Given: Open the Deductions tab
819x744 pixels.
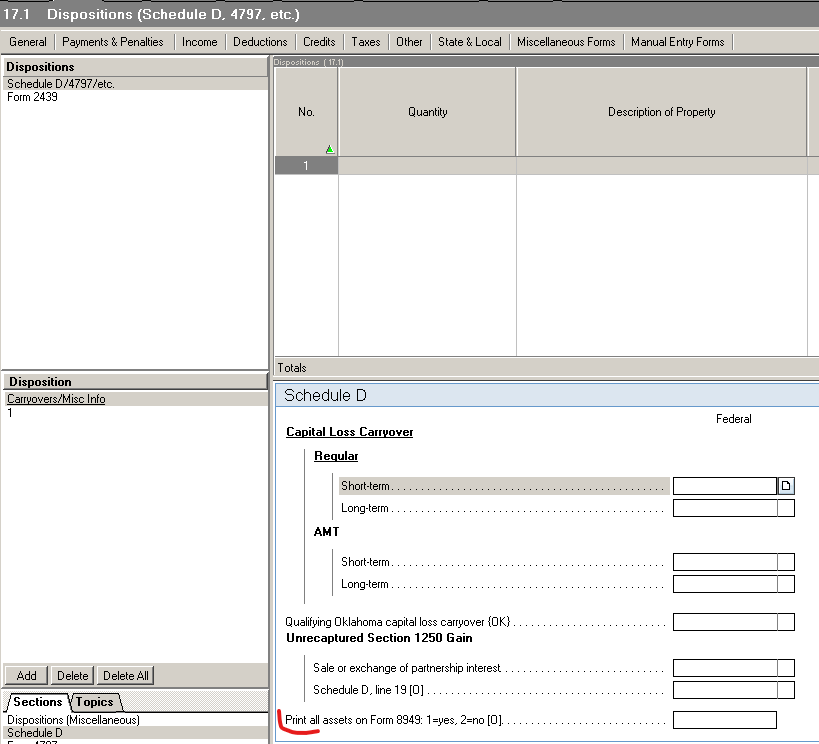Looking at the screenshot, I should point(259,42).
